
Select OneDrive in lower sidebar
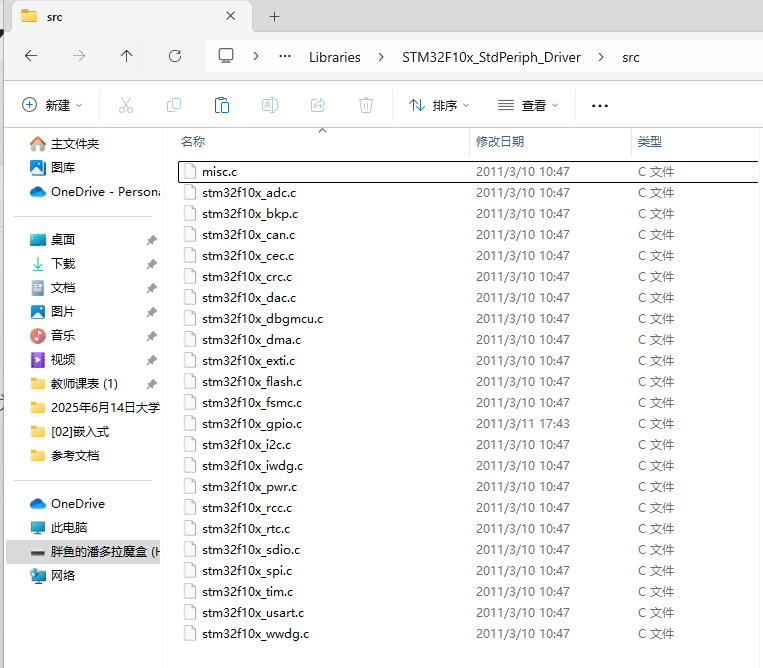tap(67, 504)
